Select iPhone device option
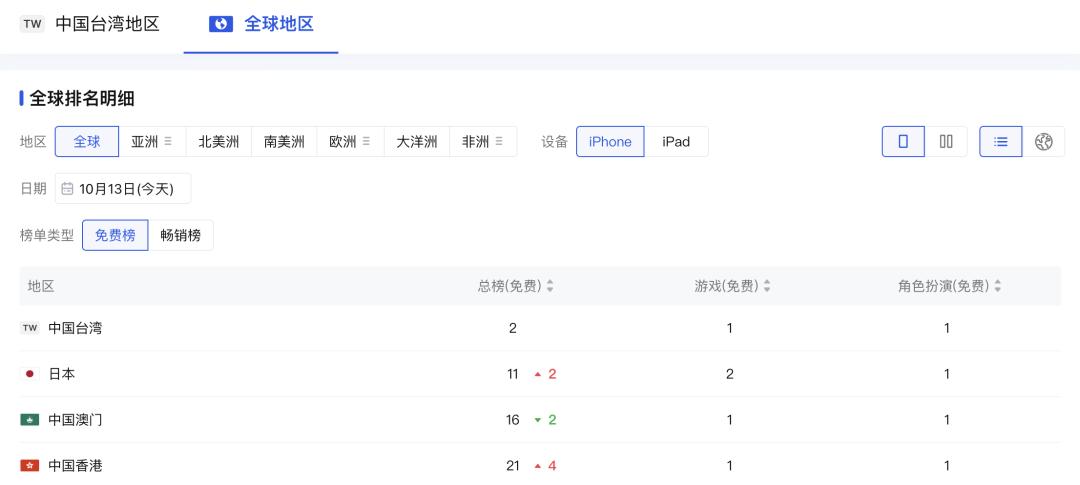This screenshot has height=485, width=1080. tap(610, 142)
